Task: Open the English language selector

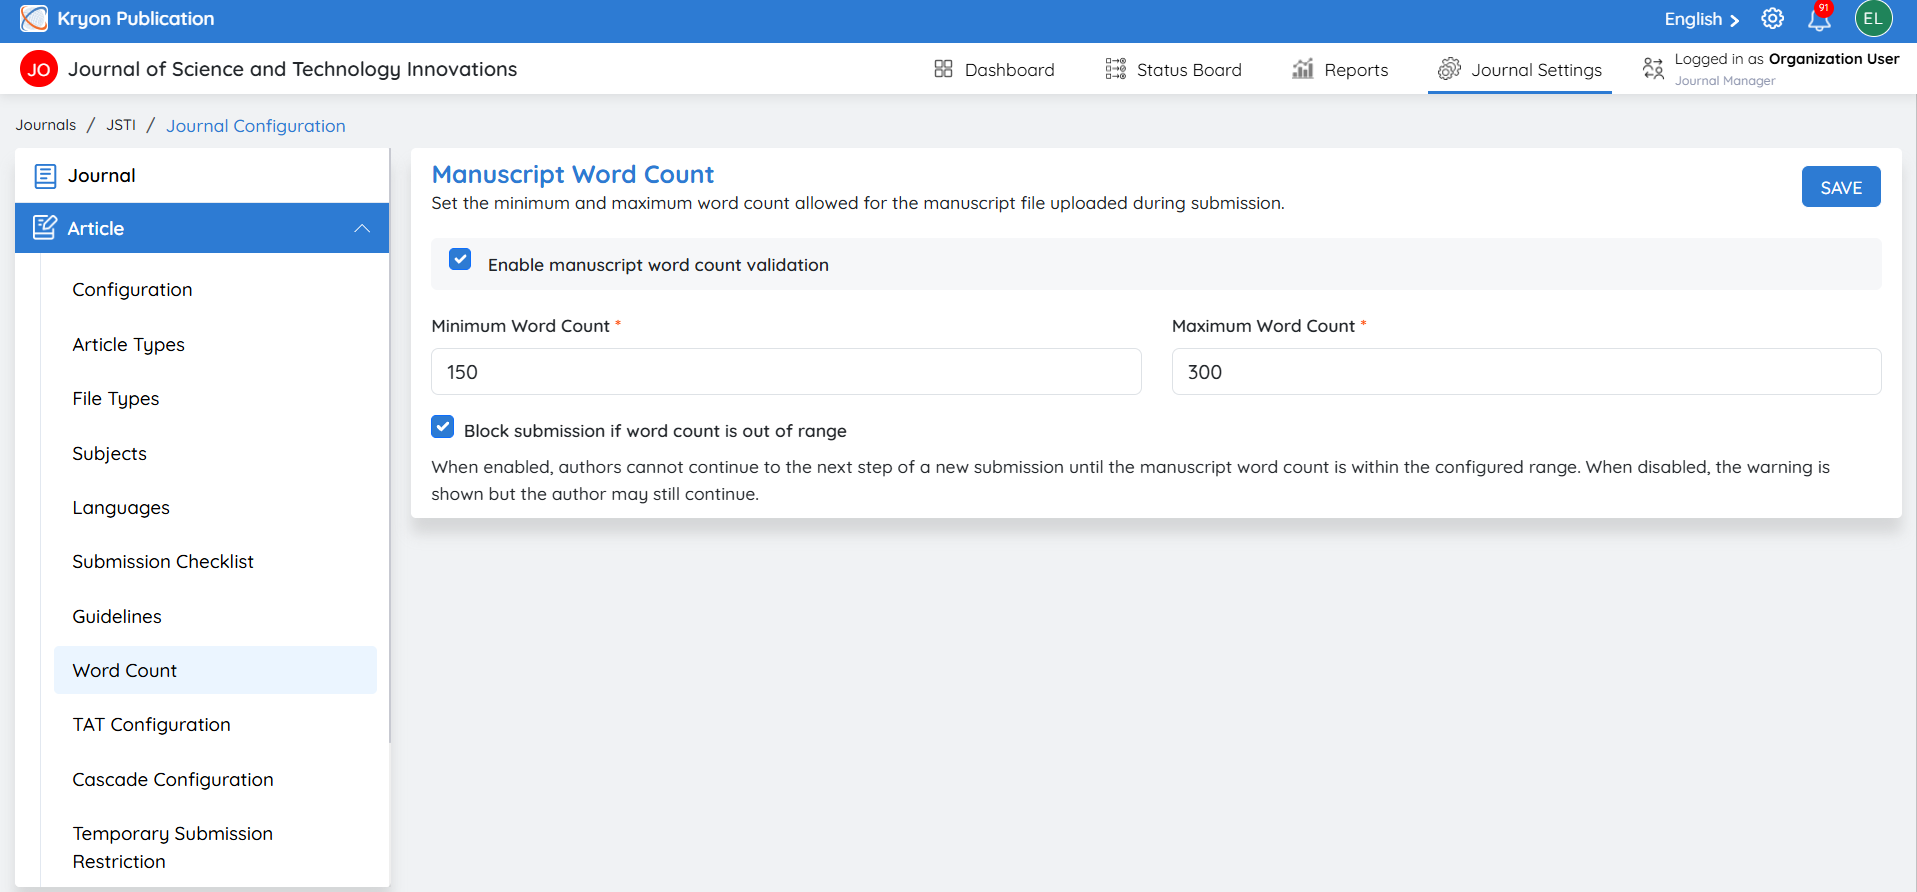Action: pyautogui.click(x=1701, y=19)
